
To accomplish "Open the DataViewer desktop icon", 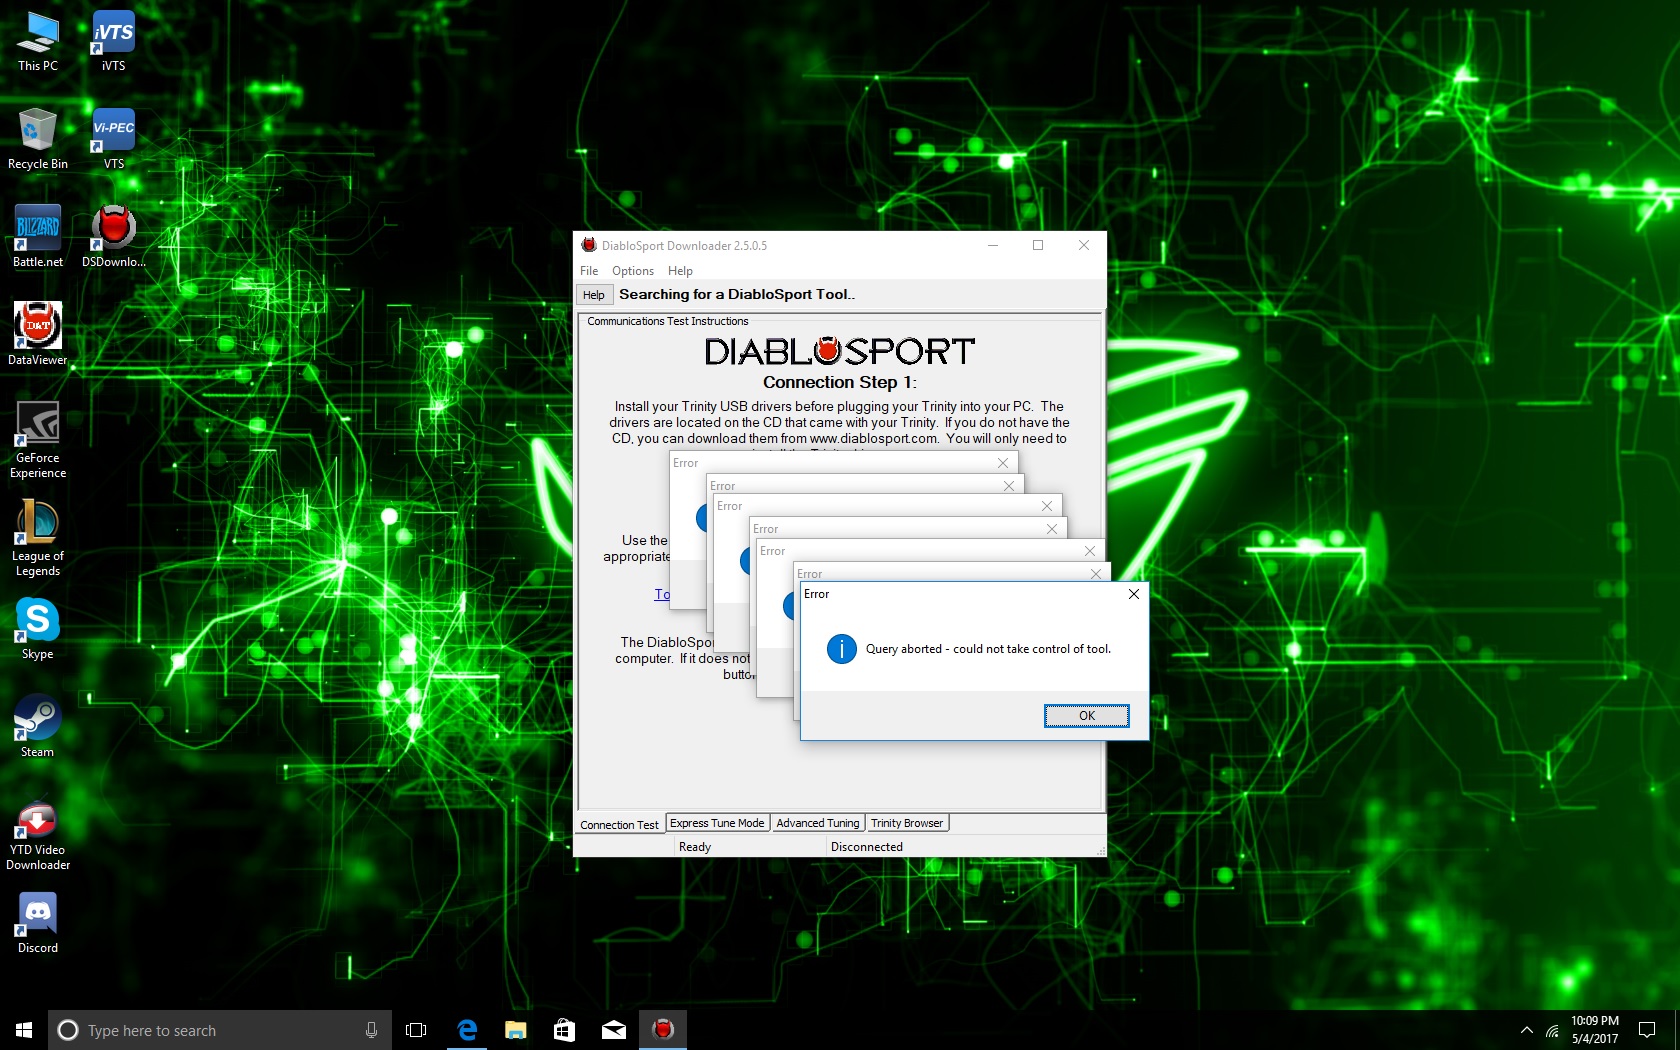I will 38,334.
